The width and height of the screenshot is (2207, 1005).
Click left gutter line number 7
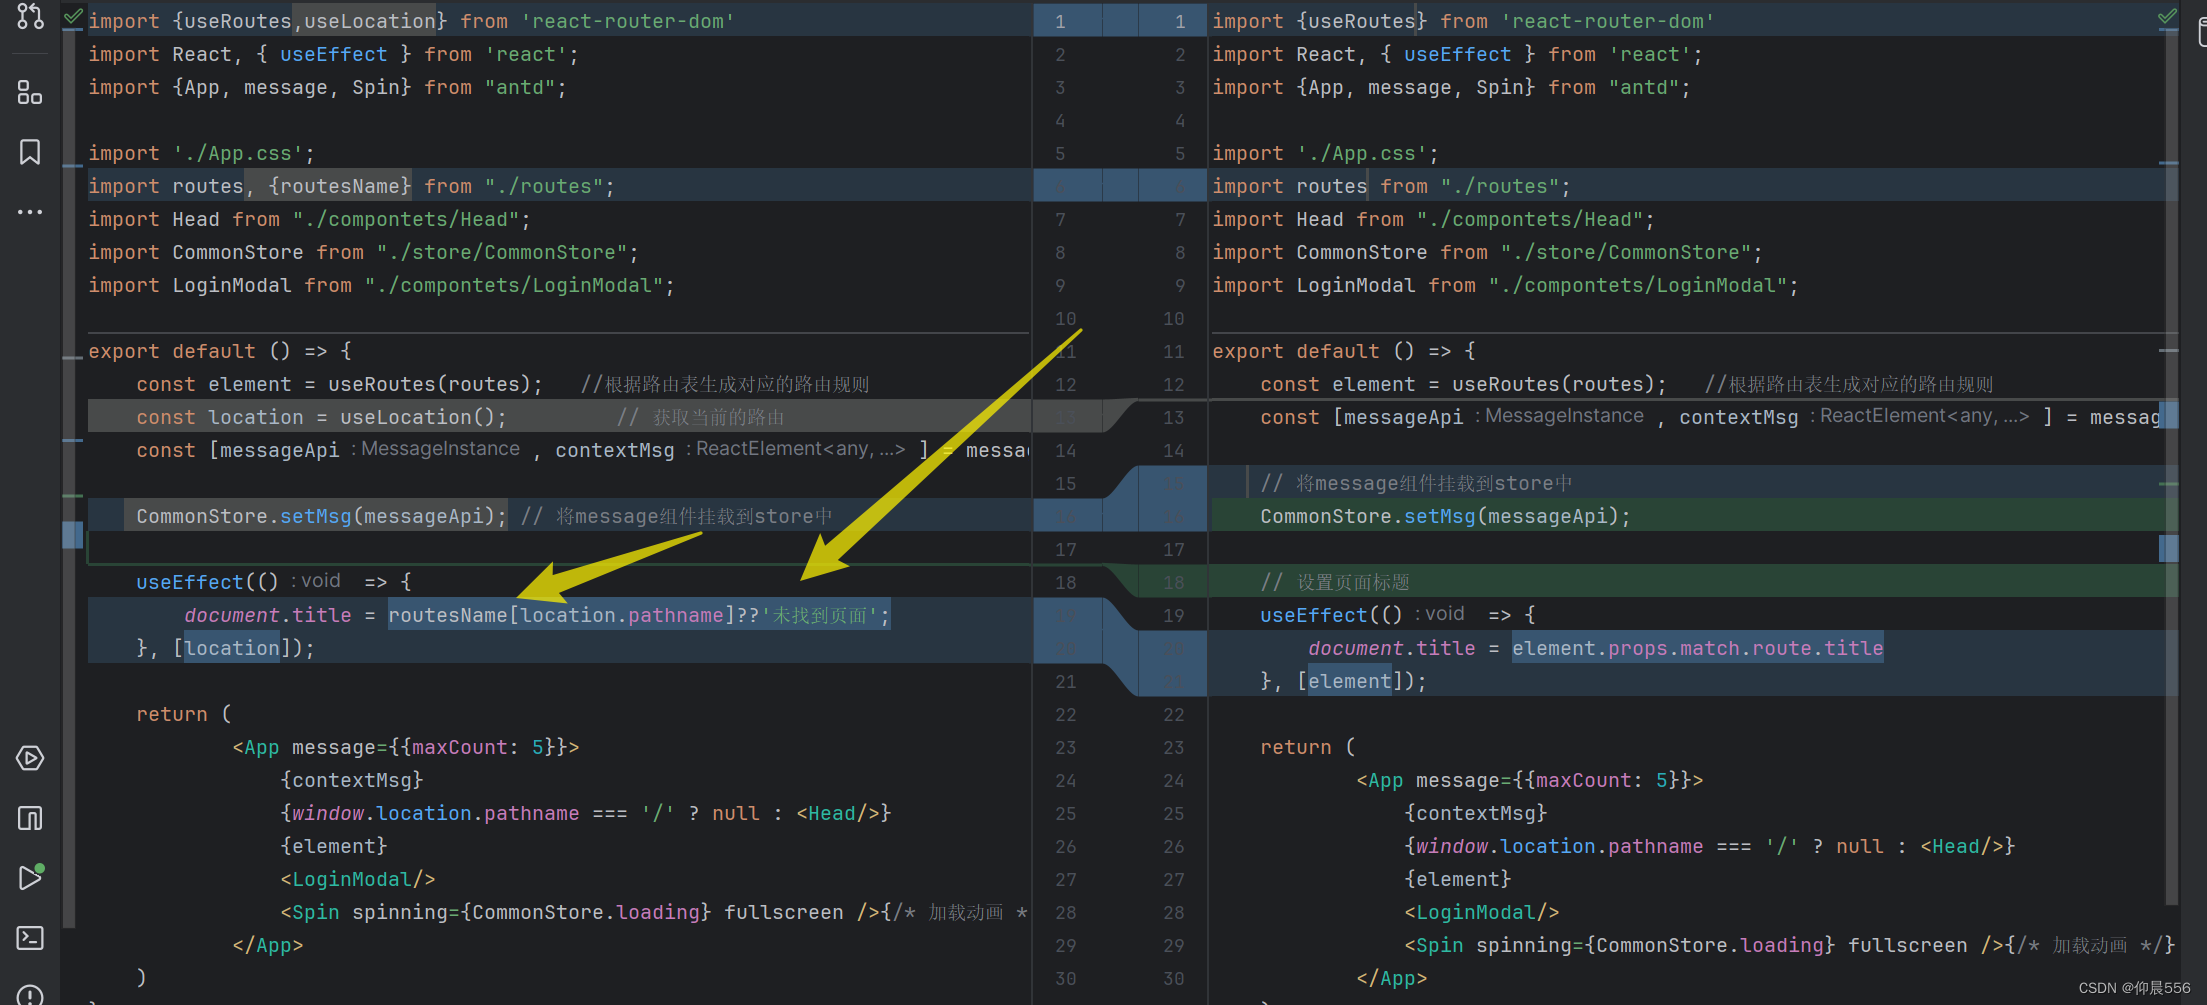tap(1060, 219)
